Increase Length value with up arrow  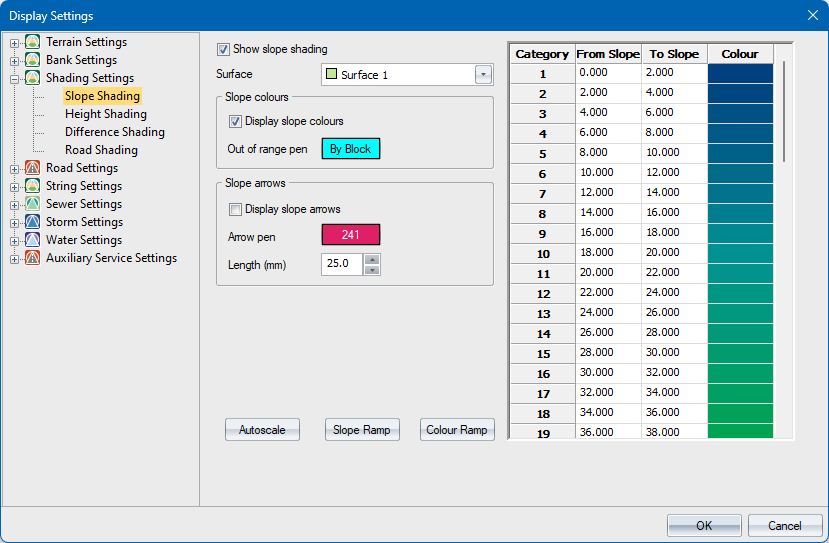click(x=372, y=260)
